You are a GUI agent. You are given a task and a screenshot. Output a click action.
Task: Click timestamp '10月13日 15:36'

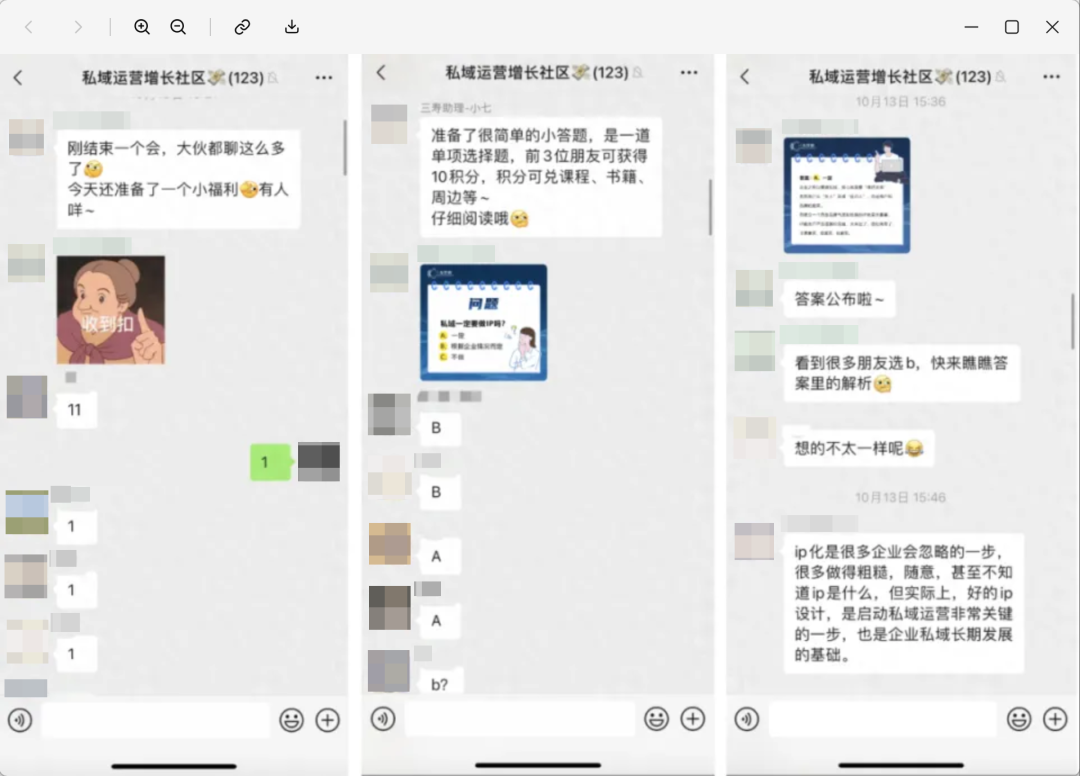[x=900, y=102]
